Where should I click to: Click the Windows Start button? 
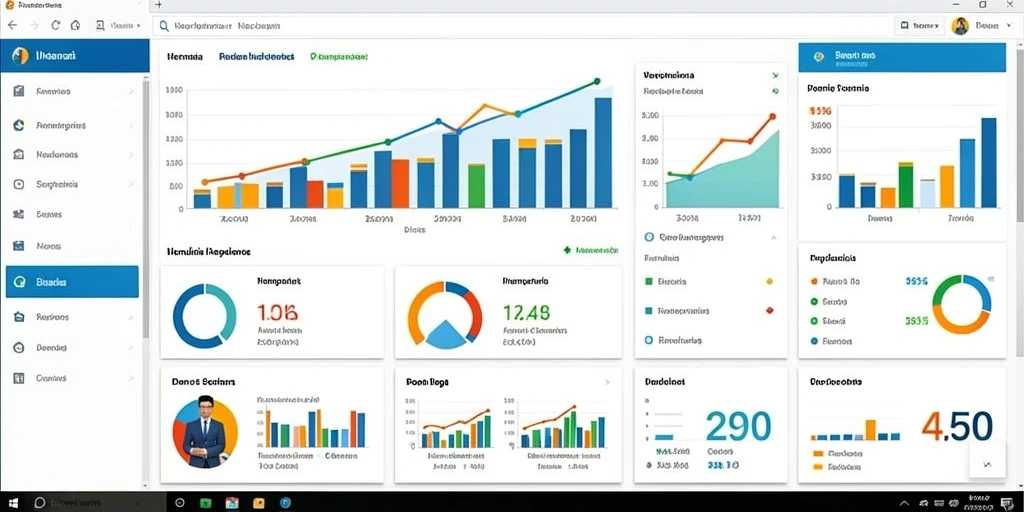click(12, 503)
